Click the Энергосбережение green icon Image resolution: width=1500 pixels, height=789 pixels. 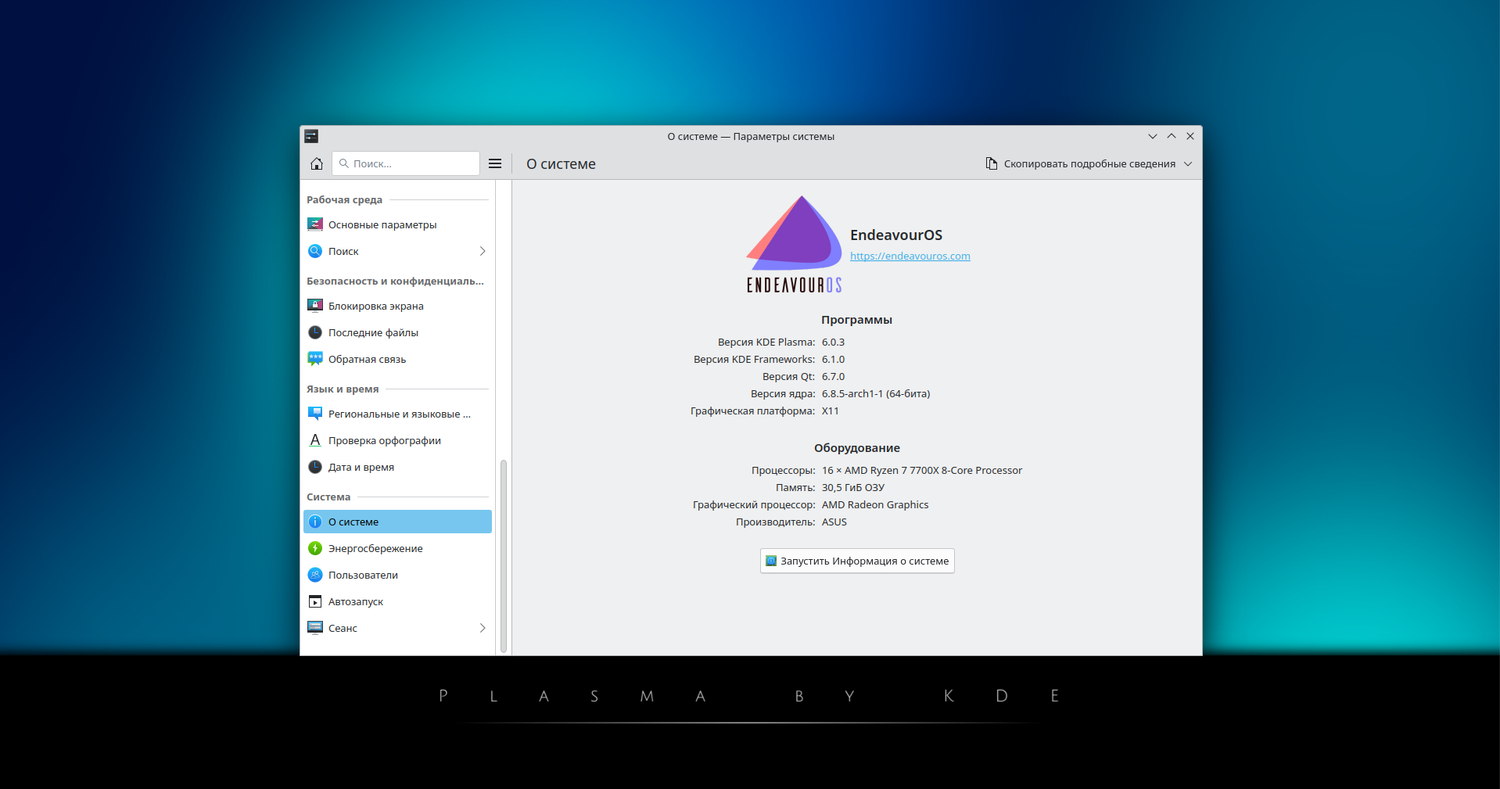point(315,548)
